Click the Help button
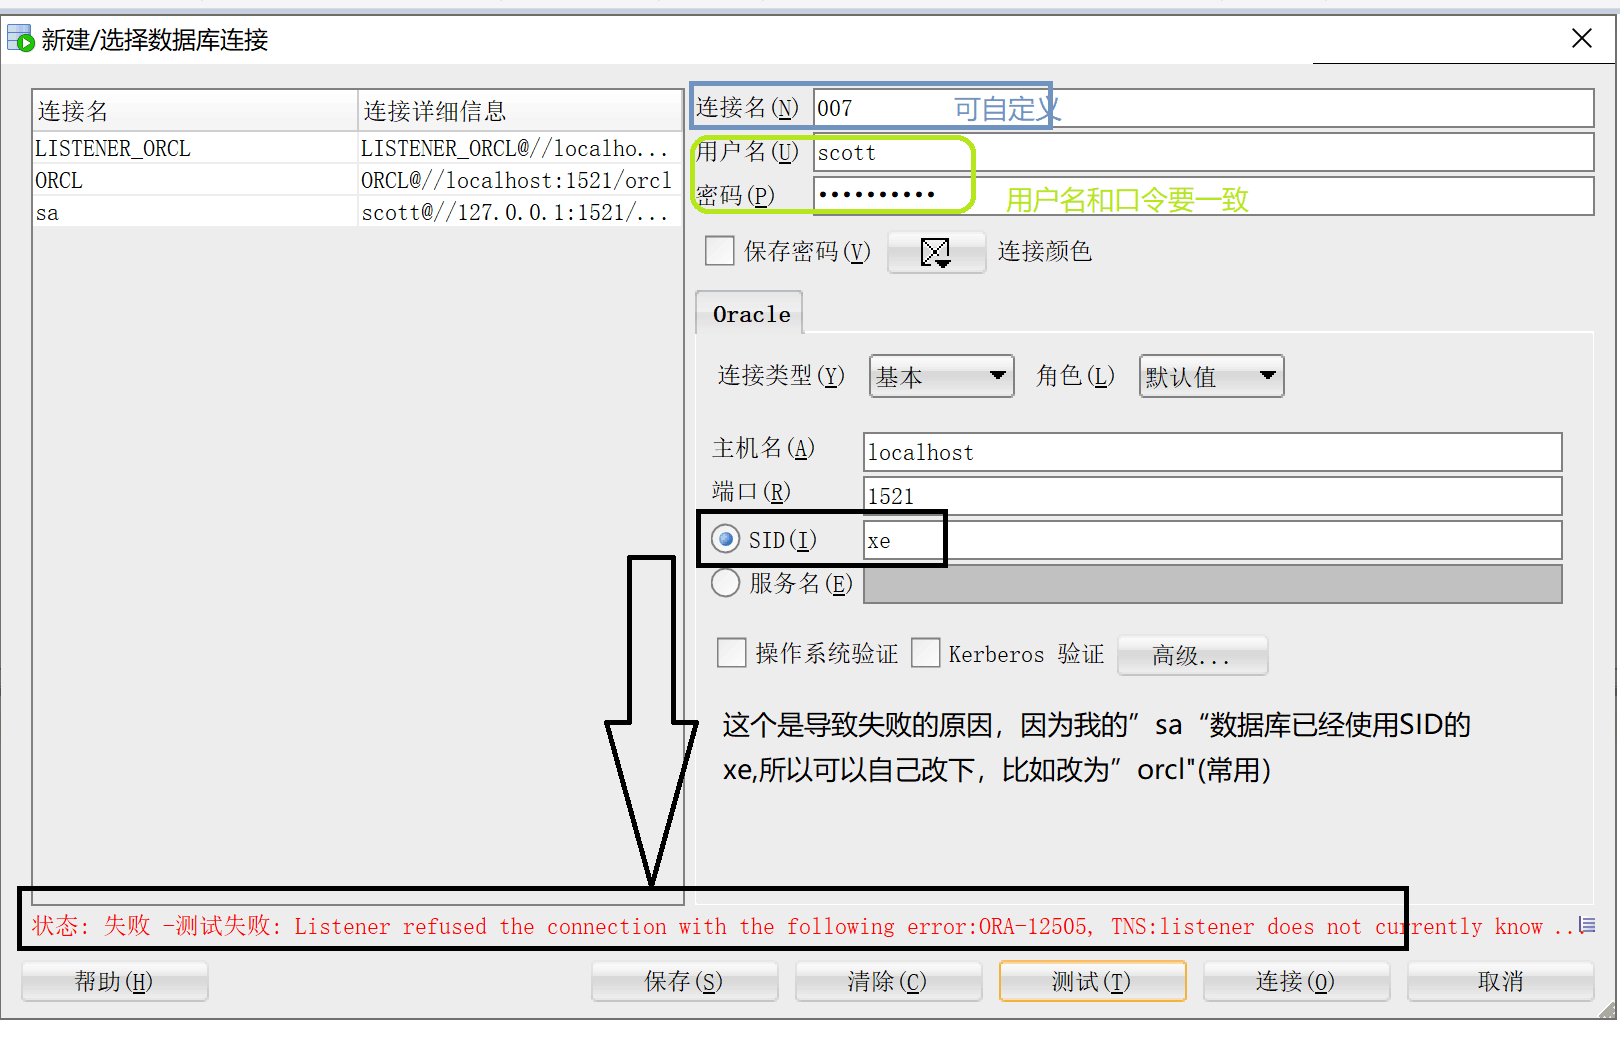Viewport: 1620px width, 1040px height. [x=114, y=981]
